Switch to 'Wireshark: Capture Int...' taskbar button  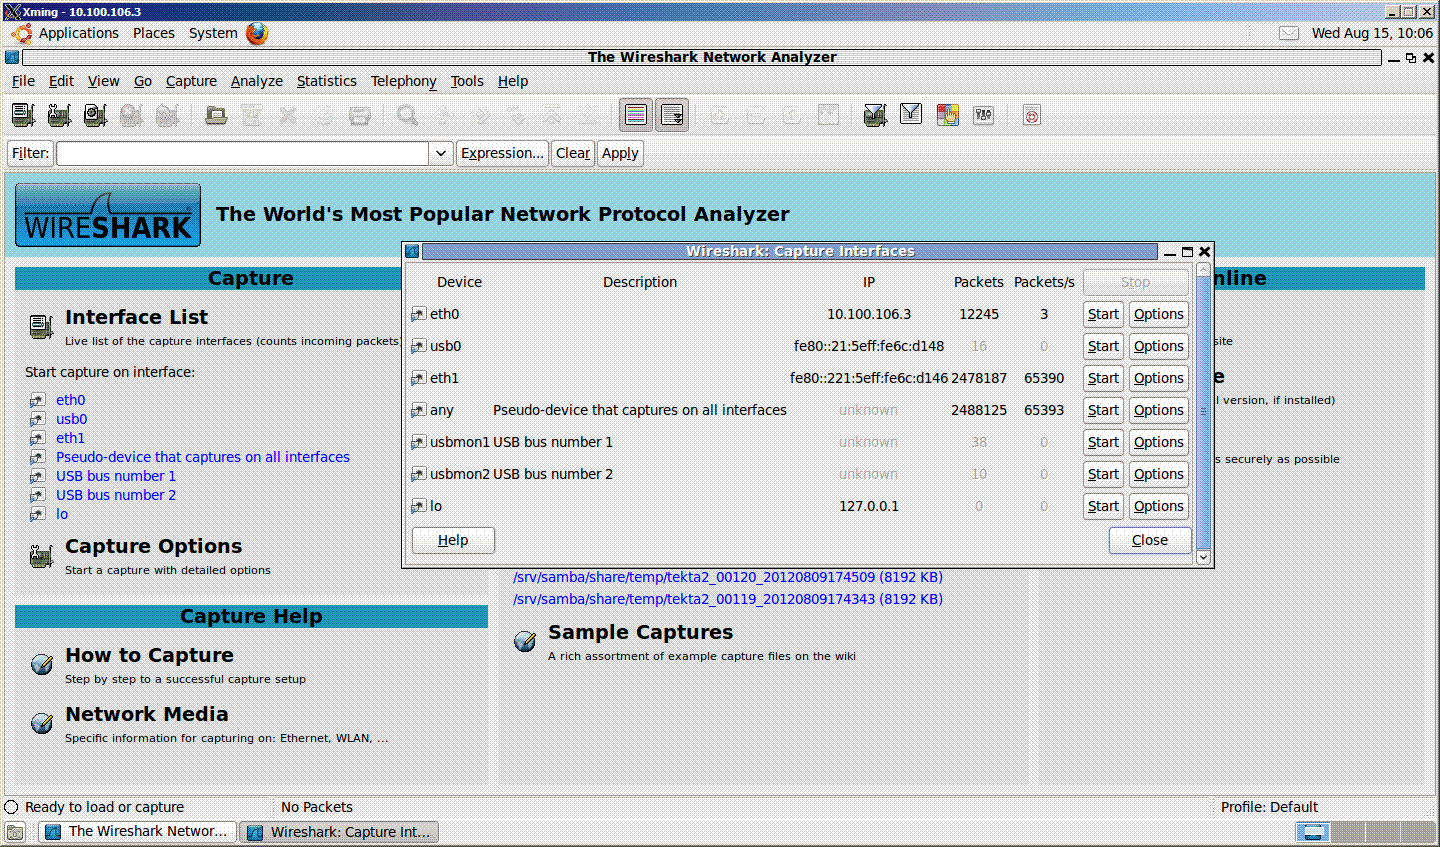pos(340,832)
